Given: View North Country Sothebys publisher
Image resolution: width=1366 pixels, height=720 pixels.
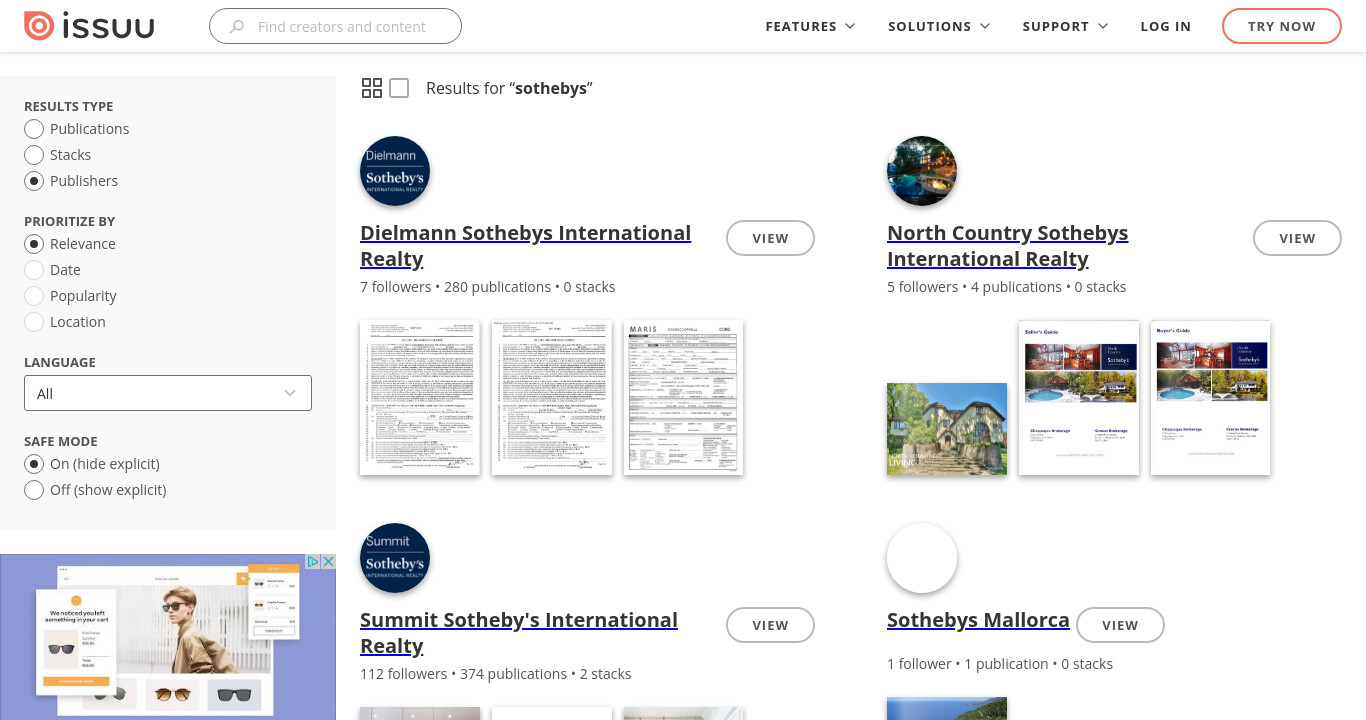Looking at the screenshot, I should (1297, 238).
